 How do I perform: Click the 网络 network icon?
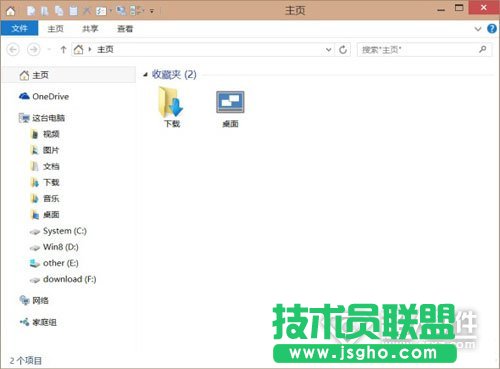(x=24, y=300)
